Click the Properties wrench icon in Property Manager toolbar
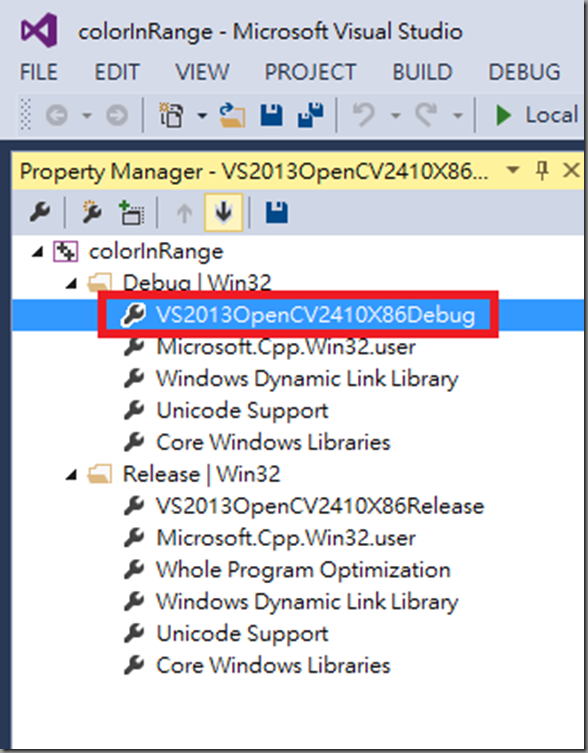 40,212
